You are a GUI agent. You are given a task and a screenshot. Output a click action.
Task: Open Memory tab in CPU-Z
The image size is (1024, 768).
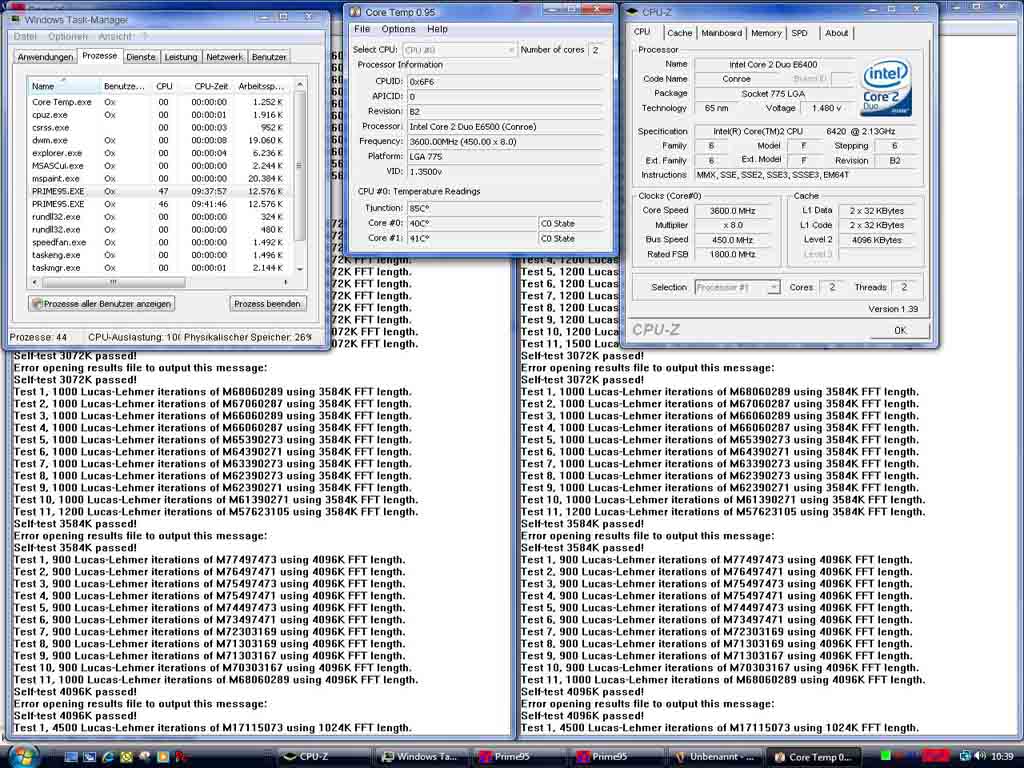click(x=766, y=33)
